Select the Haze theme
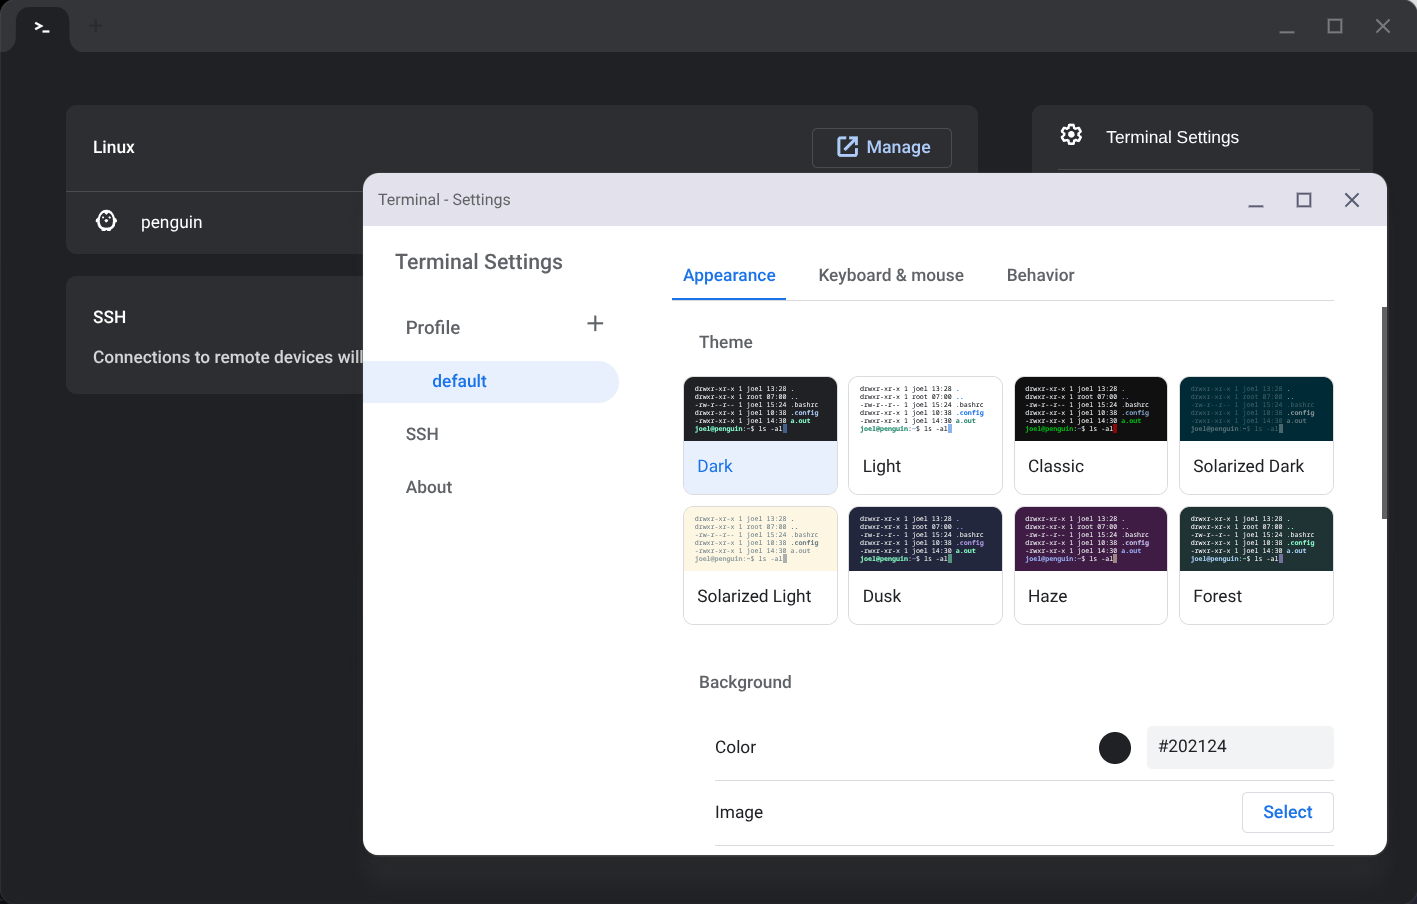The height and width of the screenshot is (904, 1417). [1091, 565]
